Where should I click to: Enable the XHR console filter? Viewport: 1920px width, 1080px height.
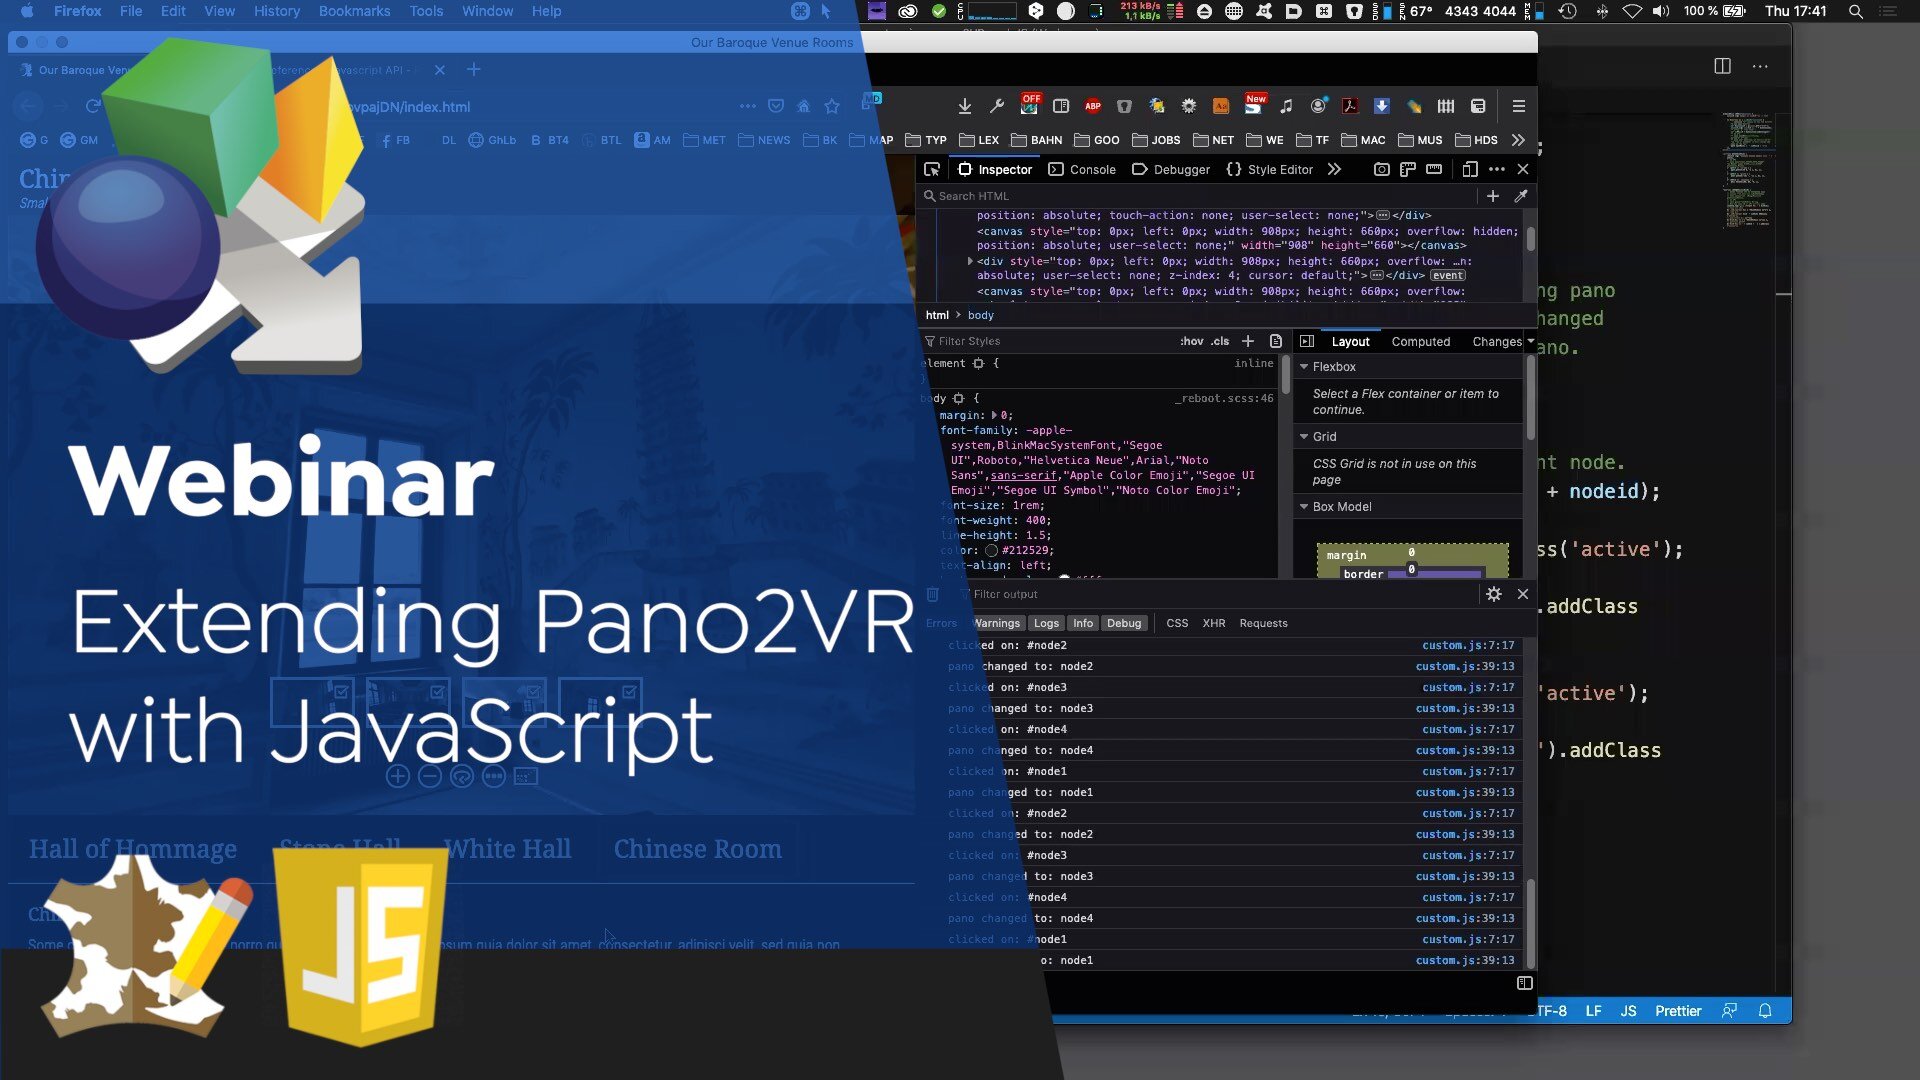click(x=1213, y=623)
